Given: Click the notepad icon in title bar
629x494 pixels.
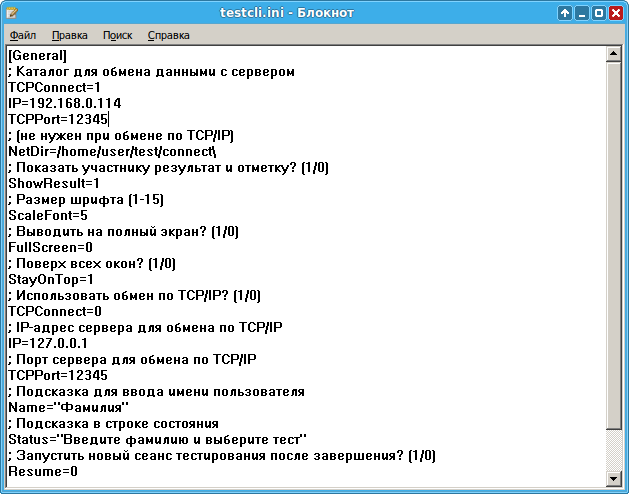Looking at the screenshot, I should click(x=12, y=13).
